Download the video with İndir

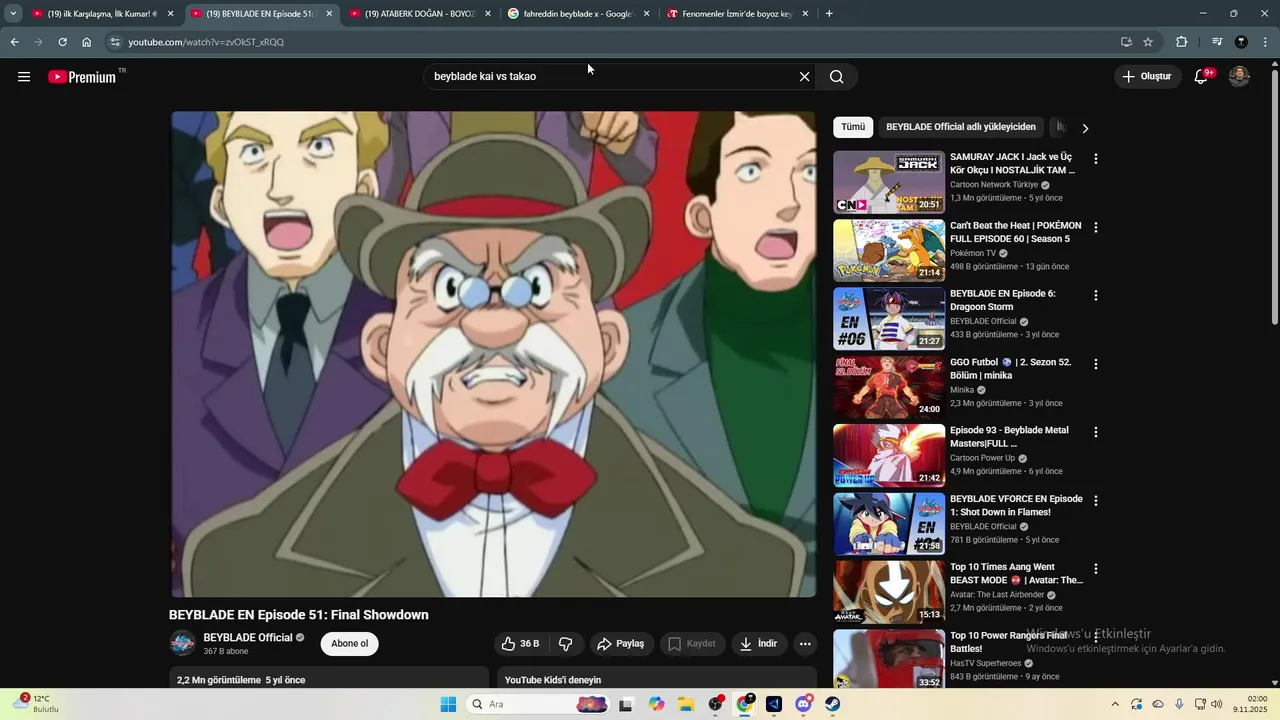click(759, 644)
